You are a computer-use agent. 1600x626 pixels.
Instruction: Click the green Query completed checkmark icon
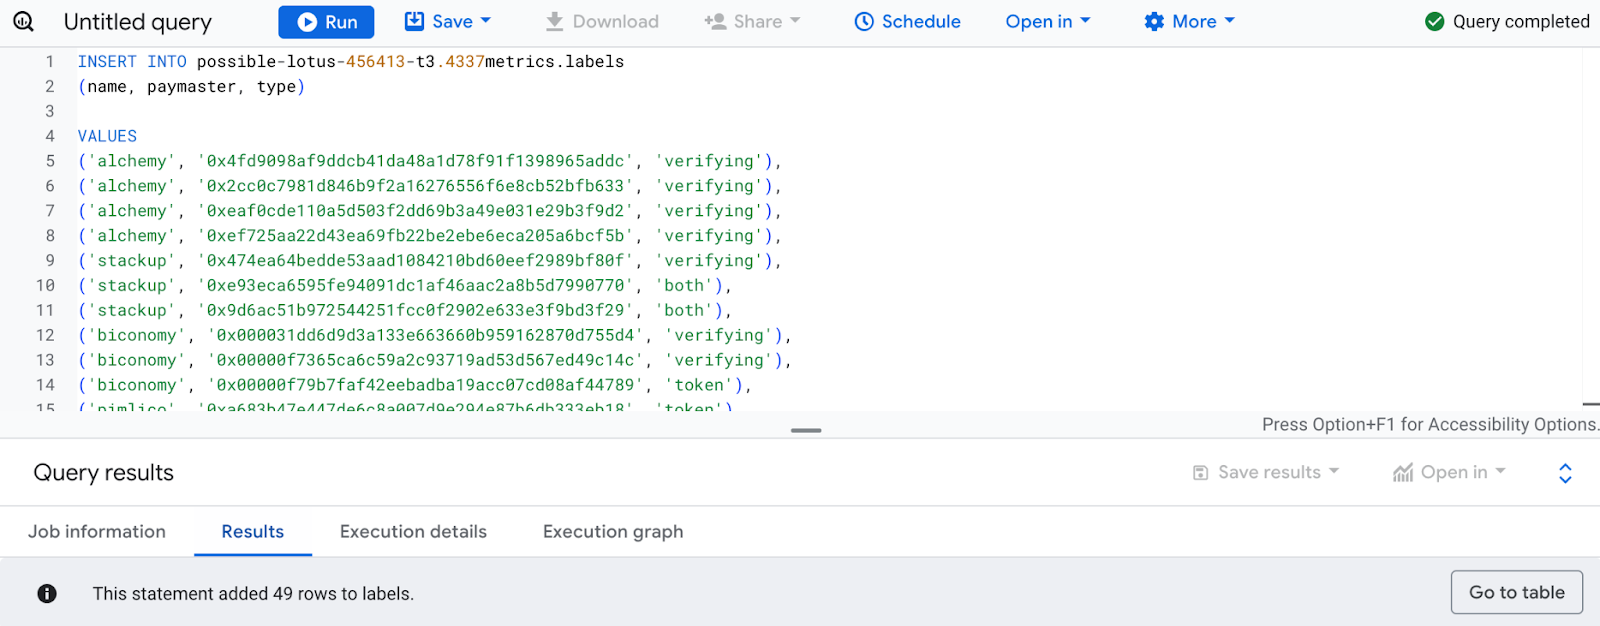[1434, 22]
